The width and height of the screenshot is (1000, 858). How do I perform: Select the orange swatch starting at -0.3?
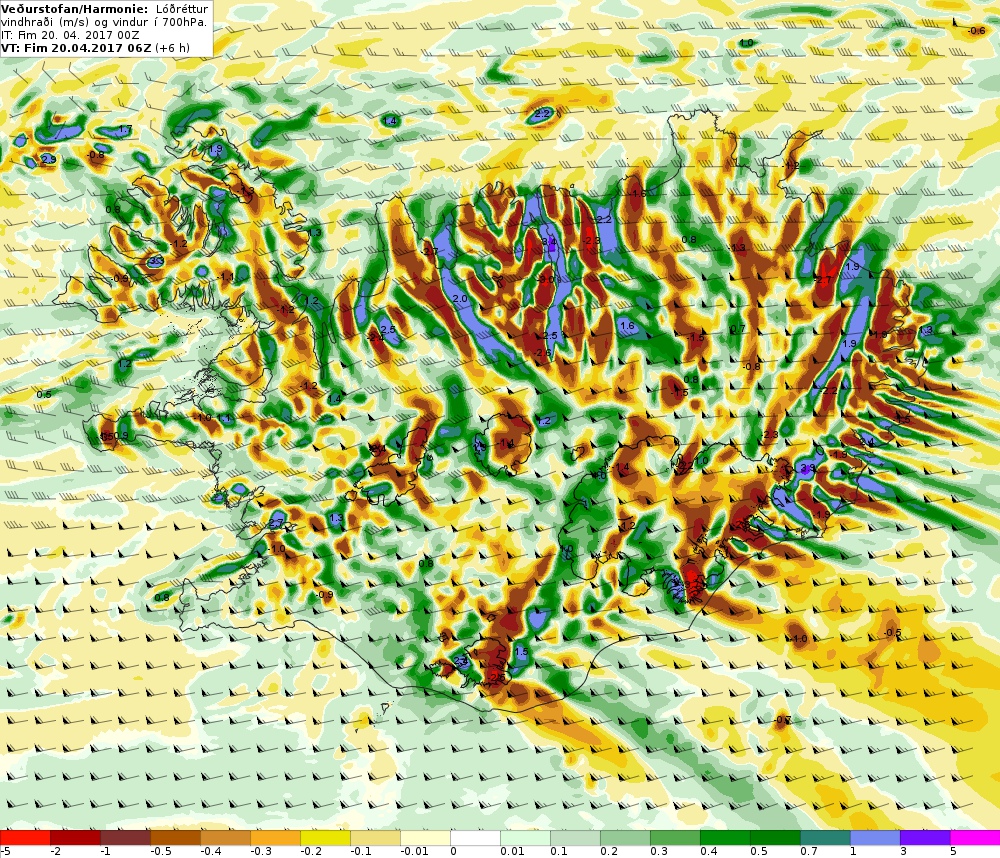[x=275, y=838]
